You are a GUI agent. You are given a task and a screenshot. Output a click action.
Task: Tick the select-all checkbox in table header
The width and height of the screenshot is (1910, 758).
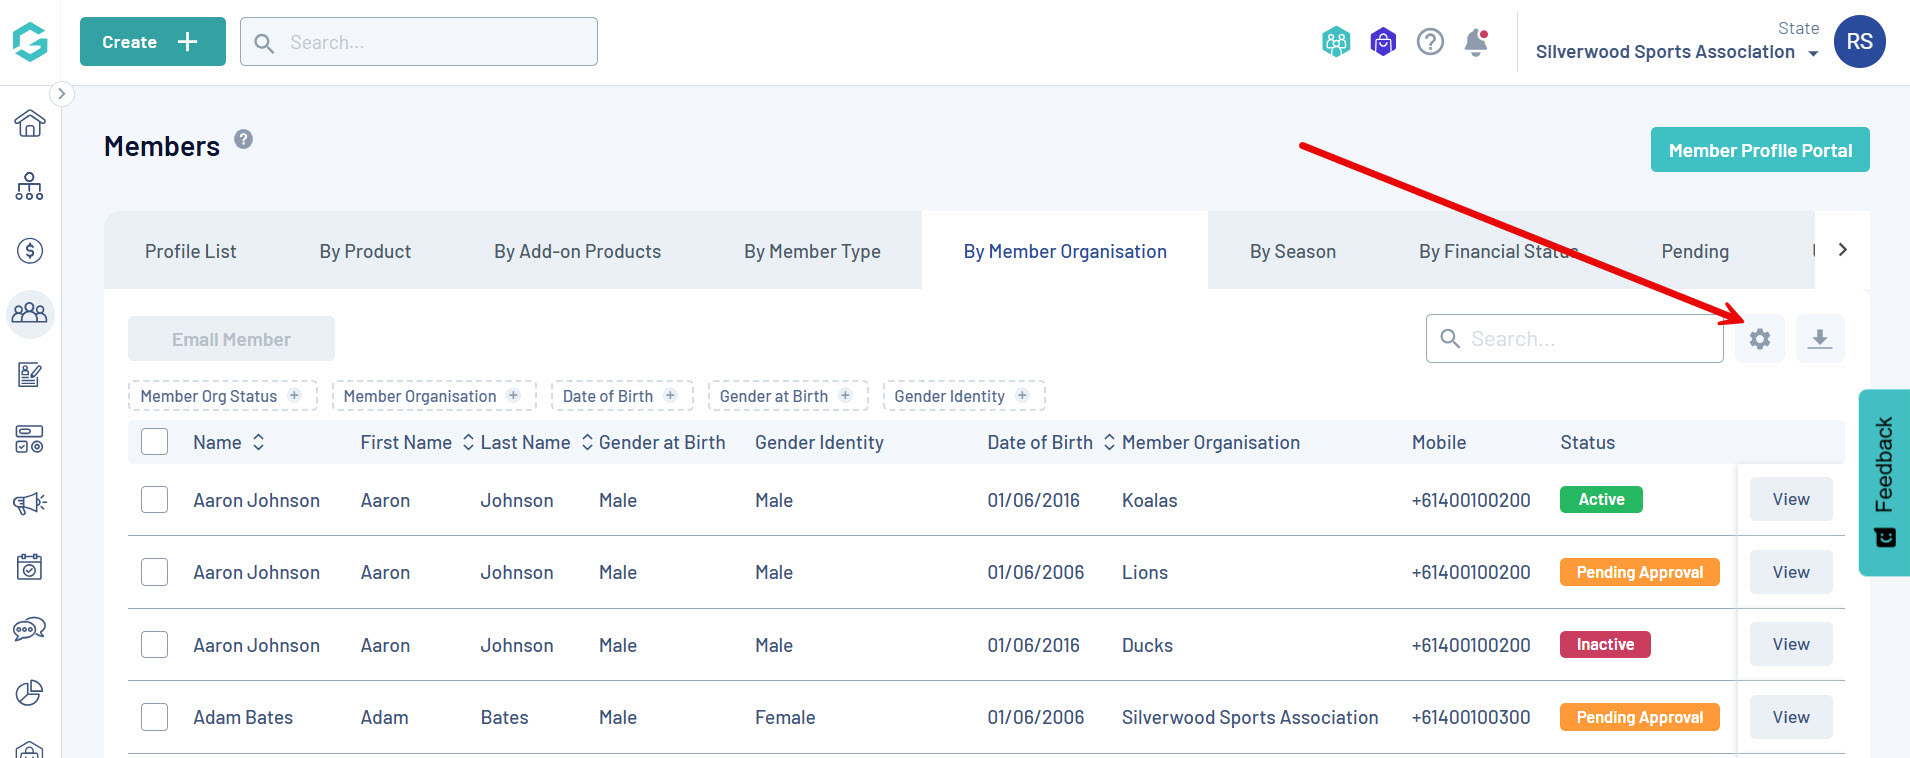155,442
